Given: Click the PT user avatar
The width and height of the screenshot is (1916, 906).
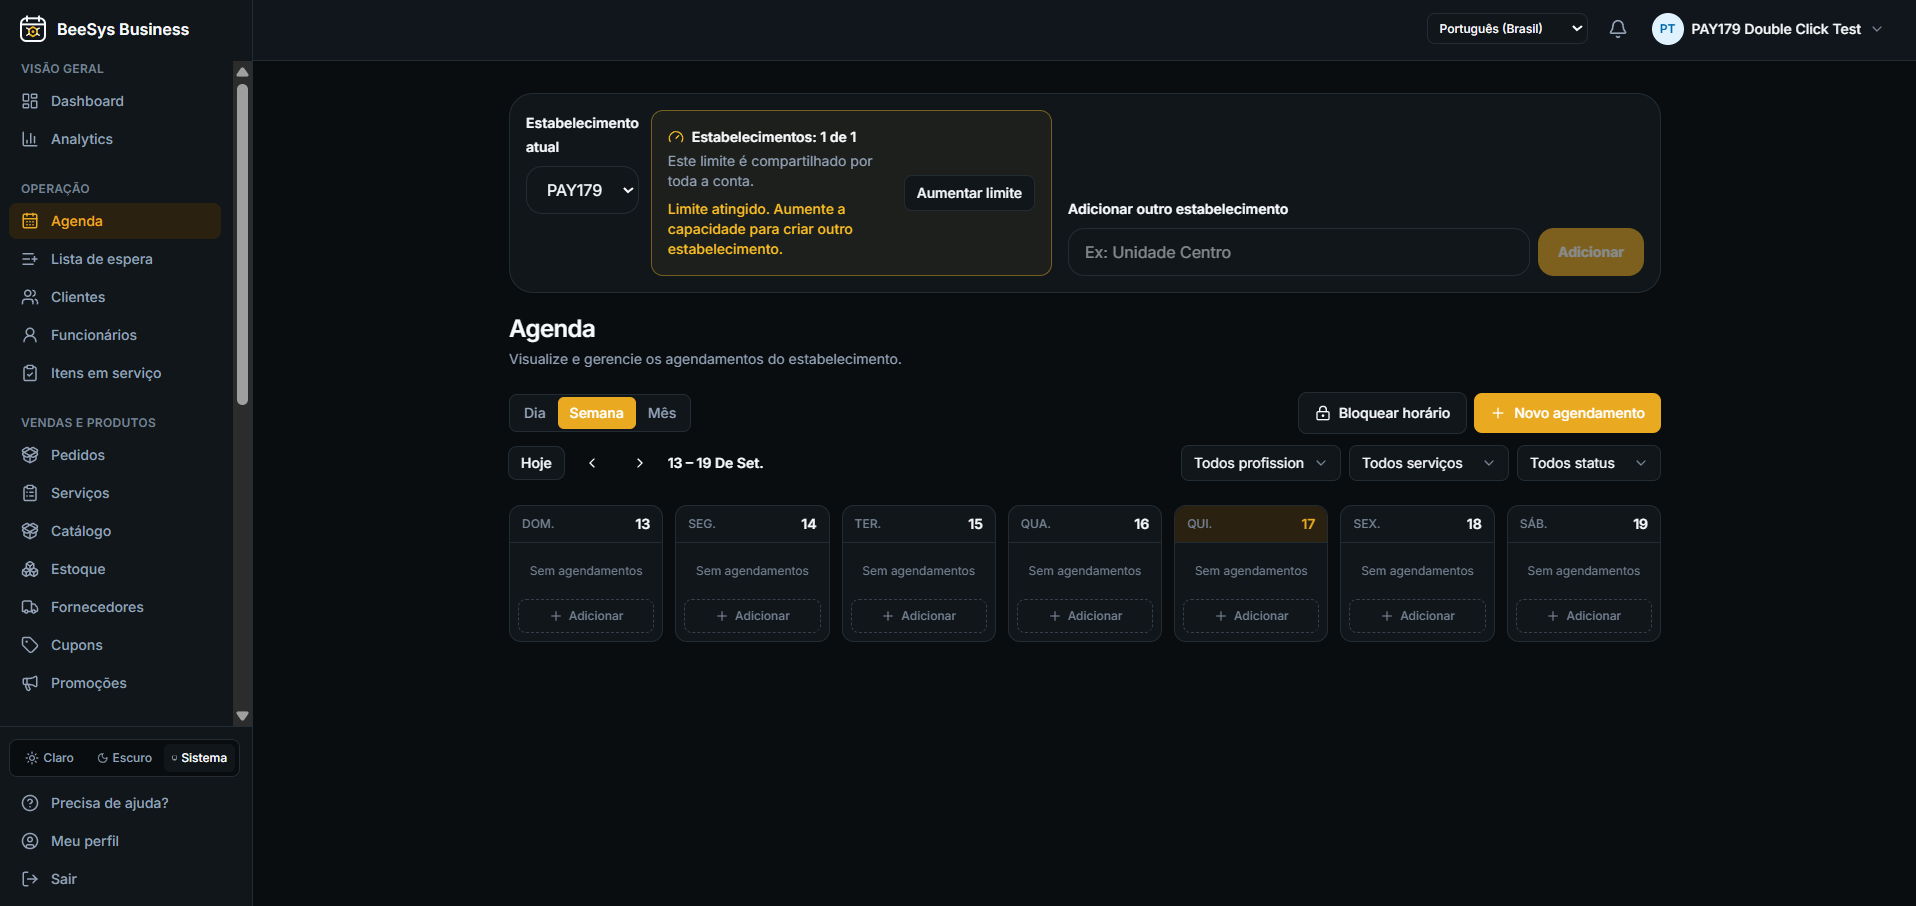Looking at the screenshot, I should tap(1667, 29).
